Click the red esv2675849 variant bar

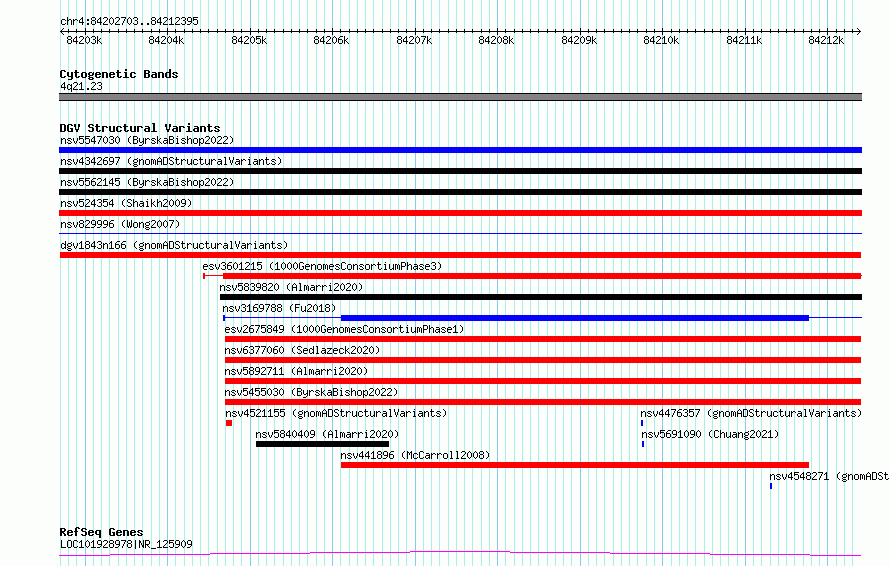pos(543,339)
